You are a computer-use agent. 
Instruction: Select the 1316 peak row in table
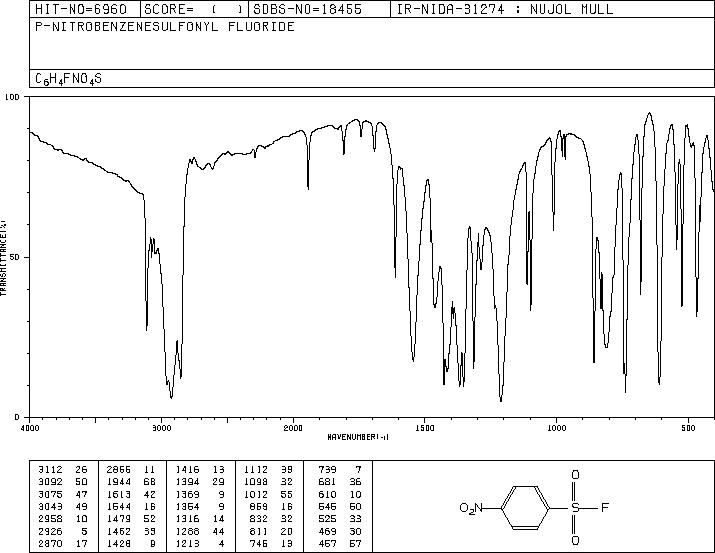coord(200,519)
